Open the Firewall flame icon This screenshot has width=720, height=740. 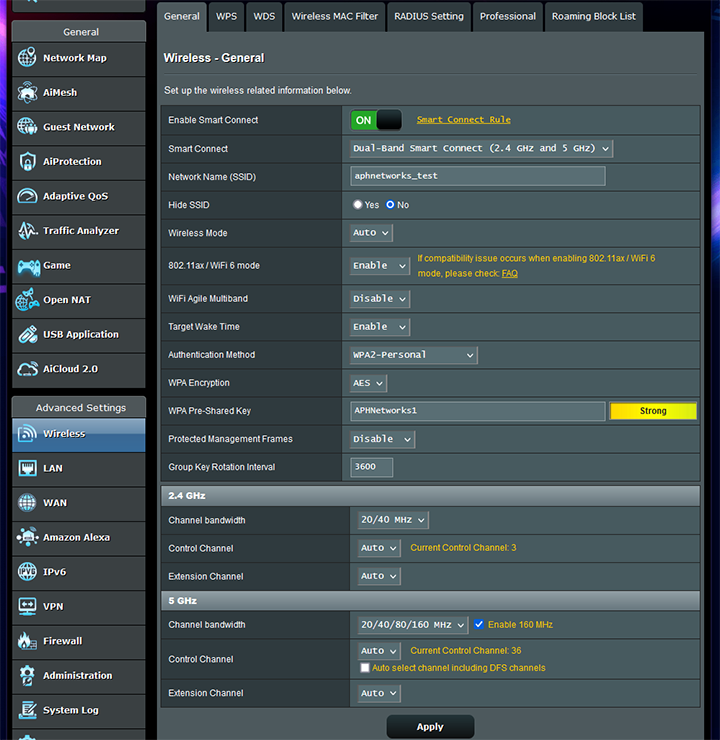click(x=27, y=641)
